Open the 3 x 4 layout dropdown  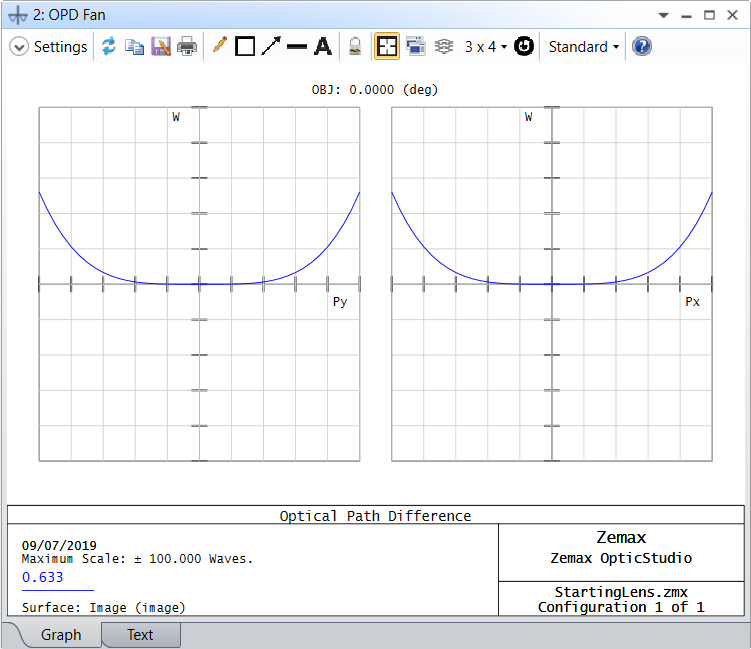coord(486,47)
